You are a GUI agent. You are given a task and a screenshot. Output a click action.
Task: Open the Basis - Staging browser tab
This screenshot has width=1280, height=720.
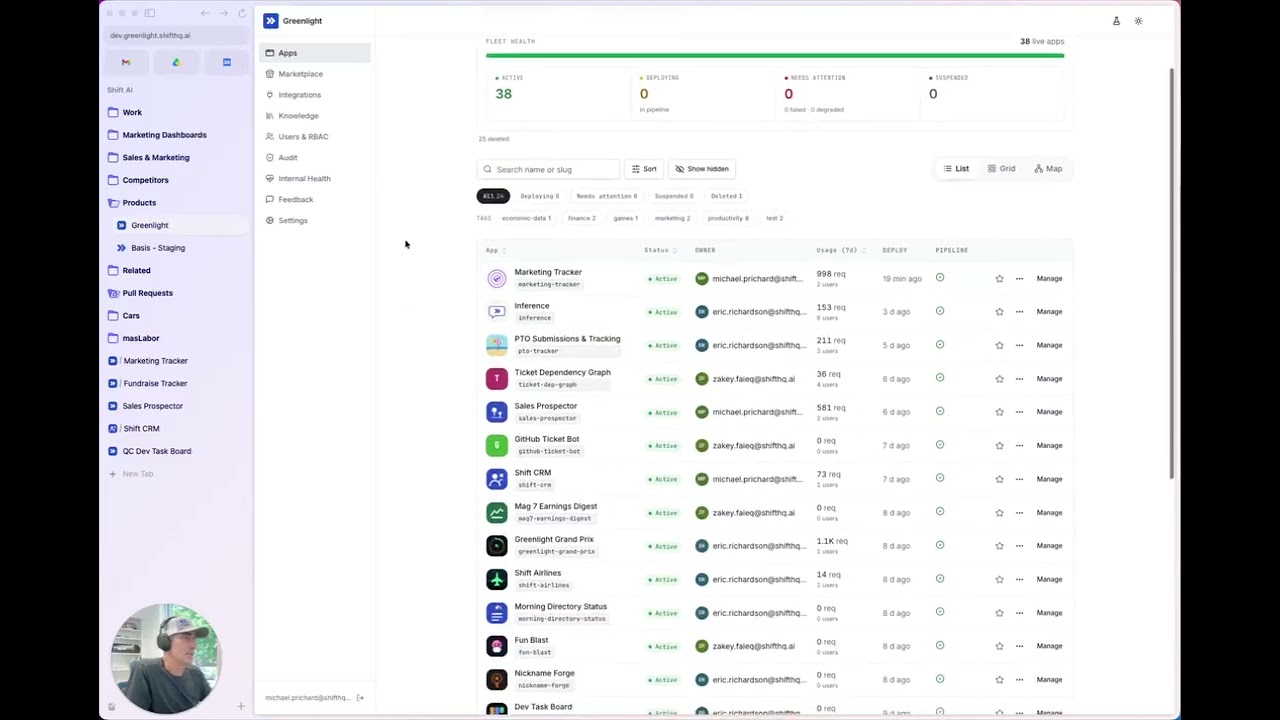coord(158,248)
